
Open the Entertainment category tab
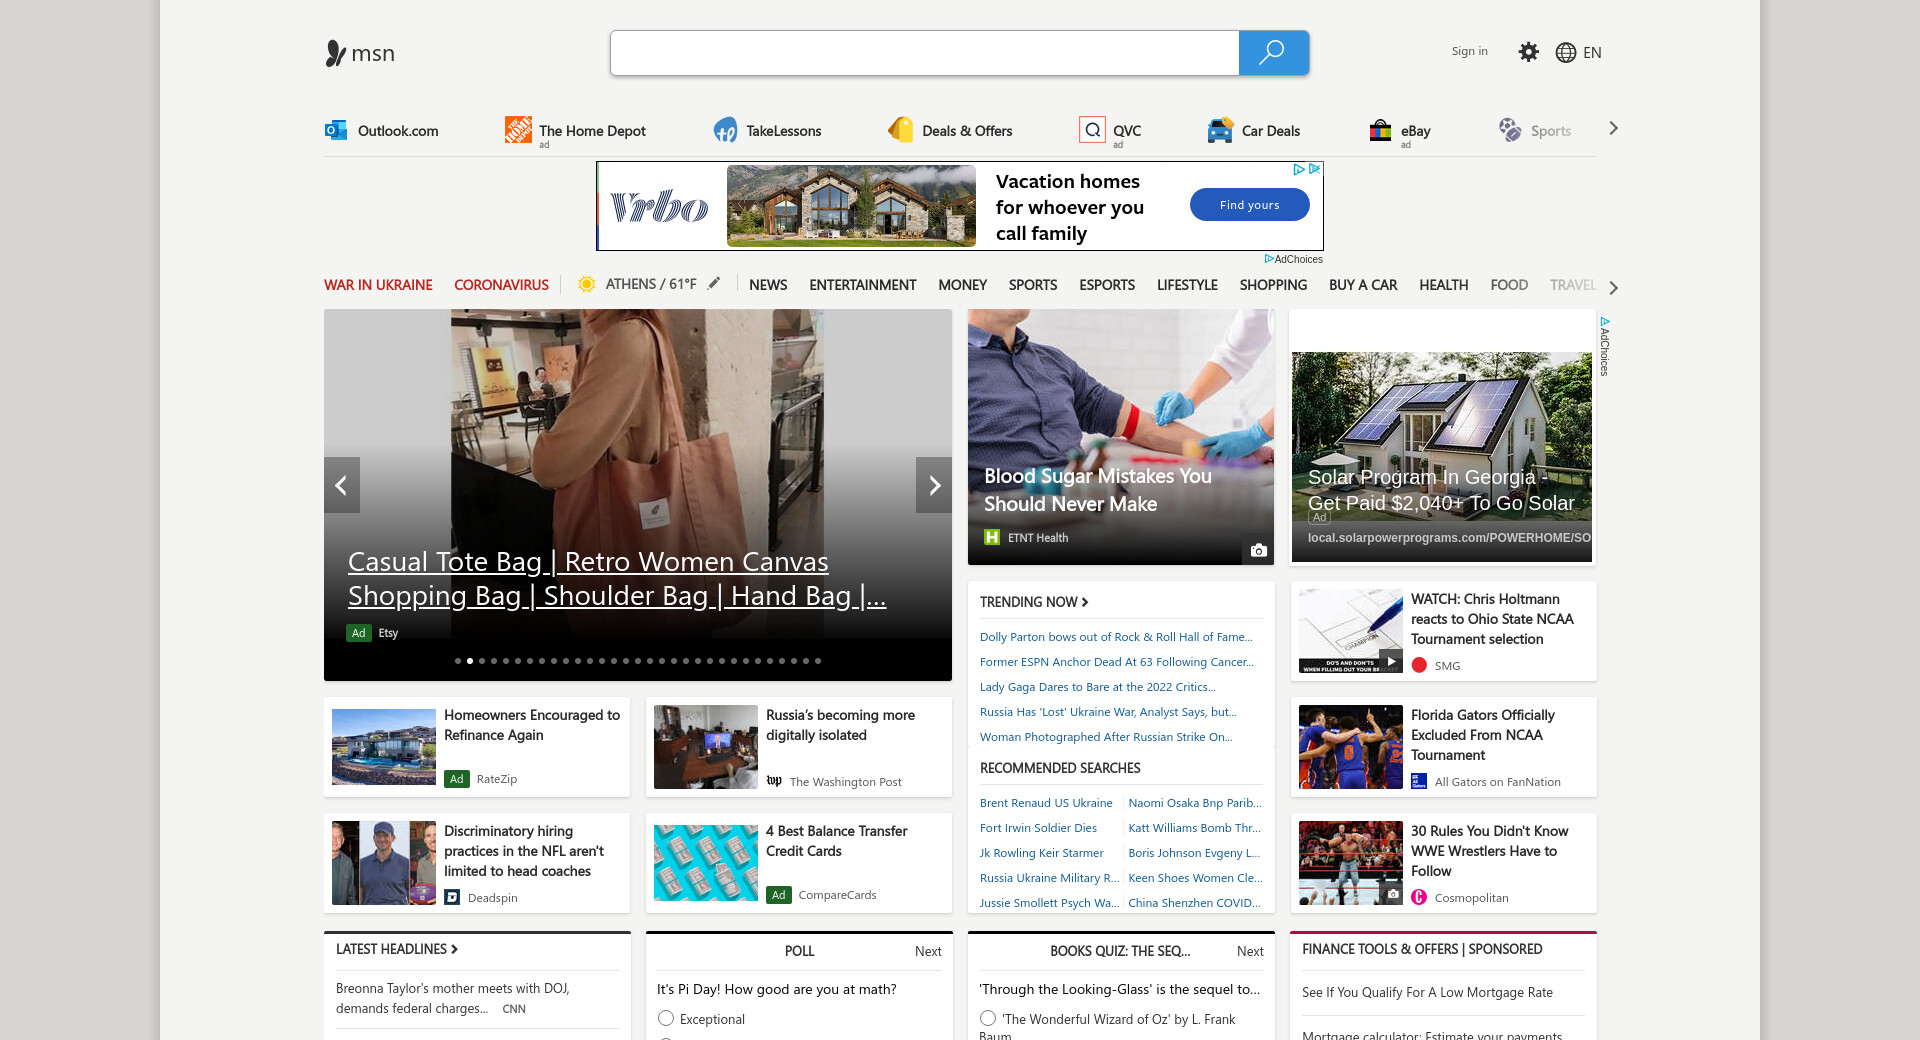[862, 285]
